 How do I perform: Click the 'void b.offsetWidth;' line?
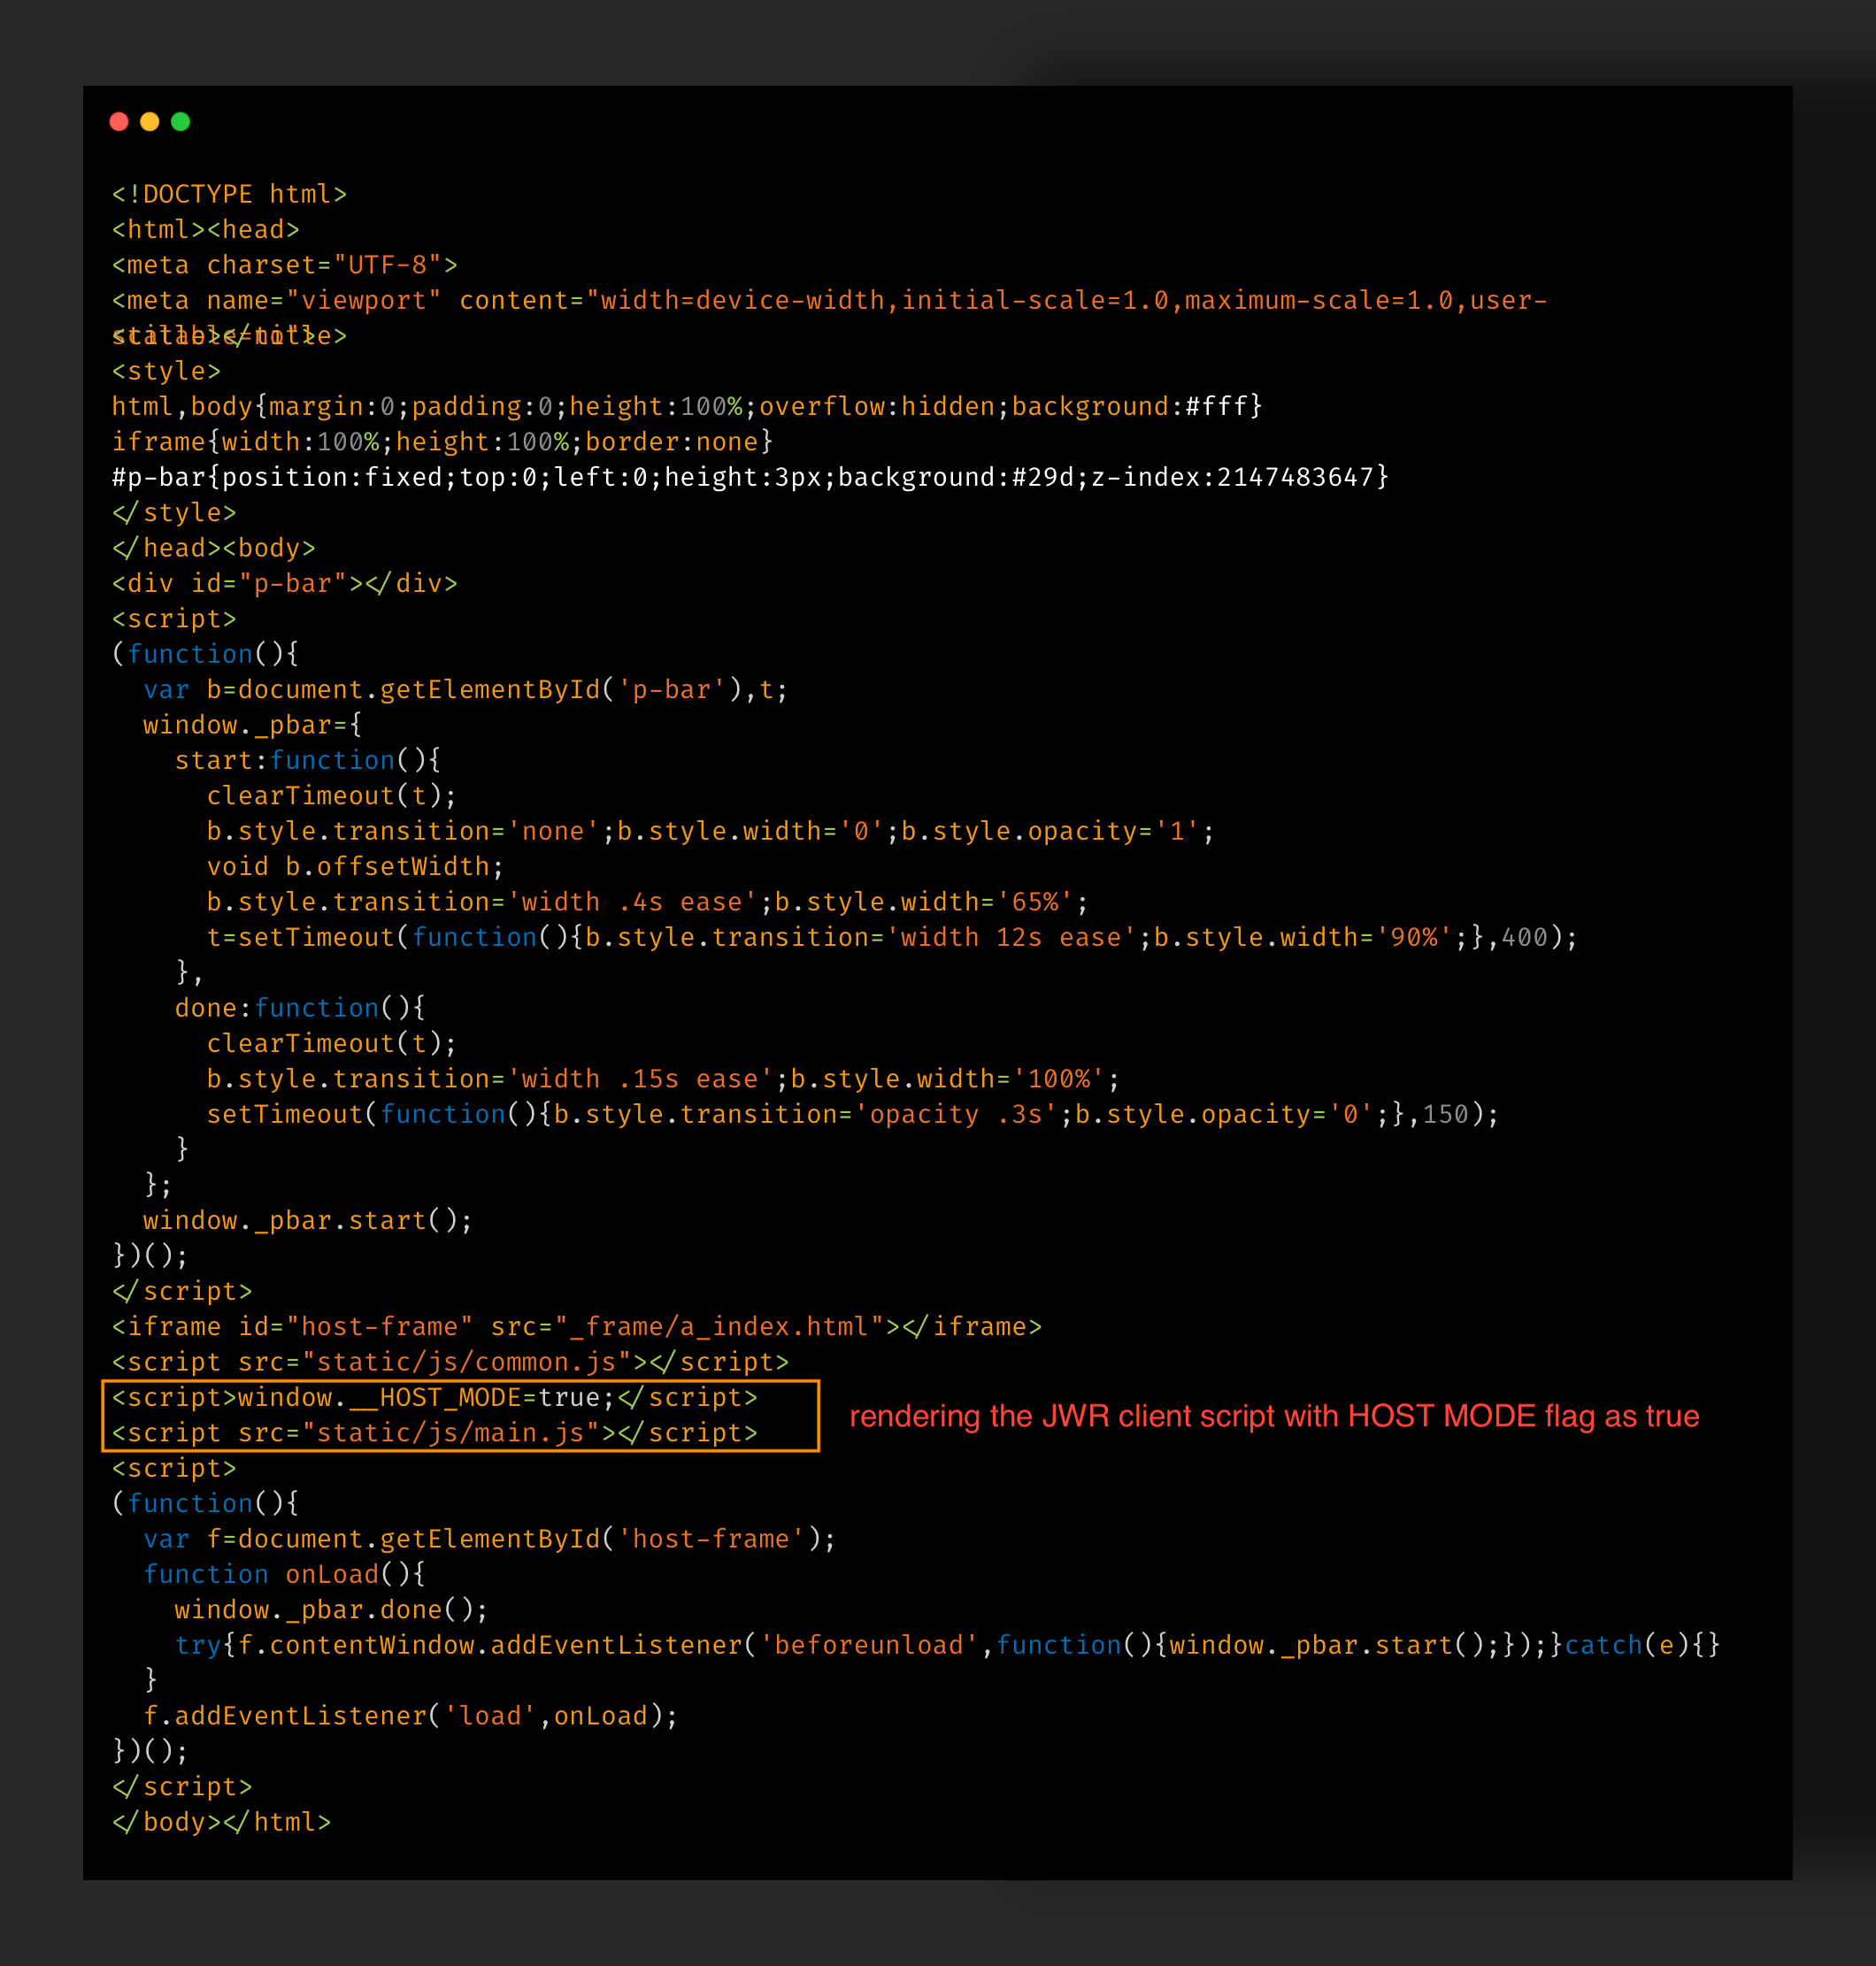pyautogui.click(x=355, y=867)
